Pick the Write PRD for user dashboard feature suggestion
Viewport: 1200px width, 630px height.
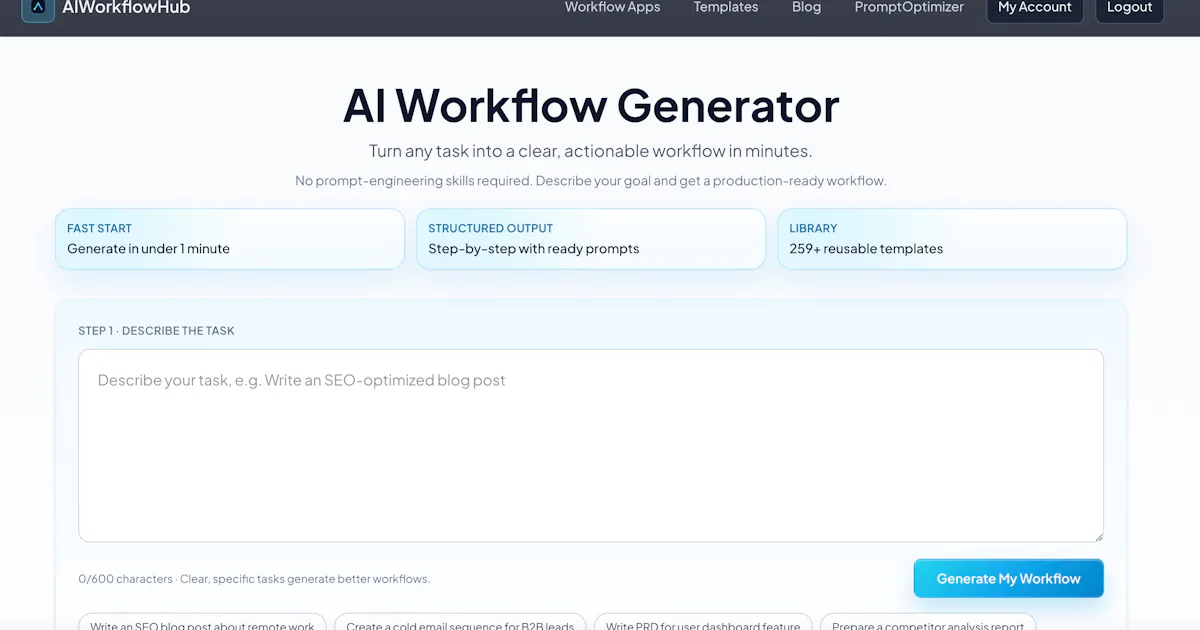coord(703,624)
